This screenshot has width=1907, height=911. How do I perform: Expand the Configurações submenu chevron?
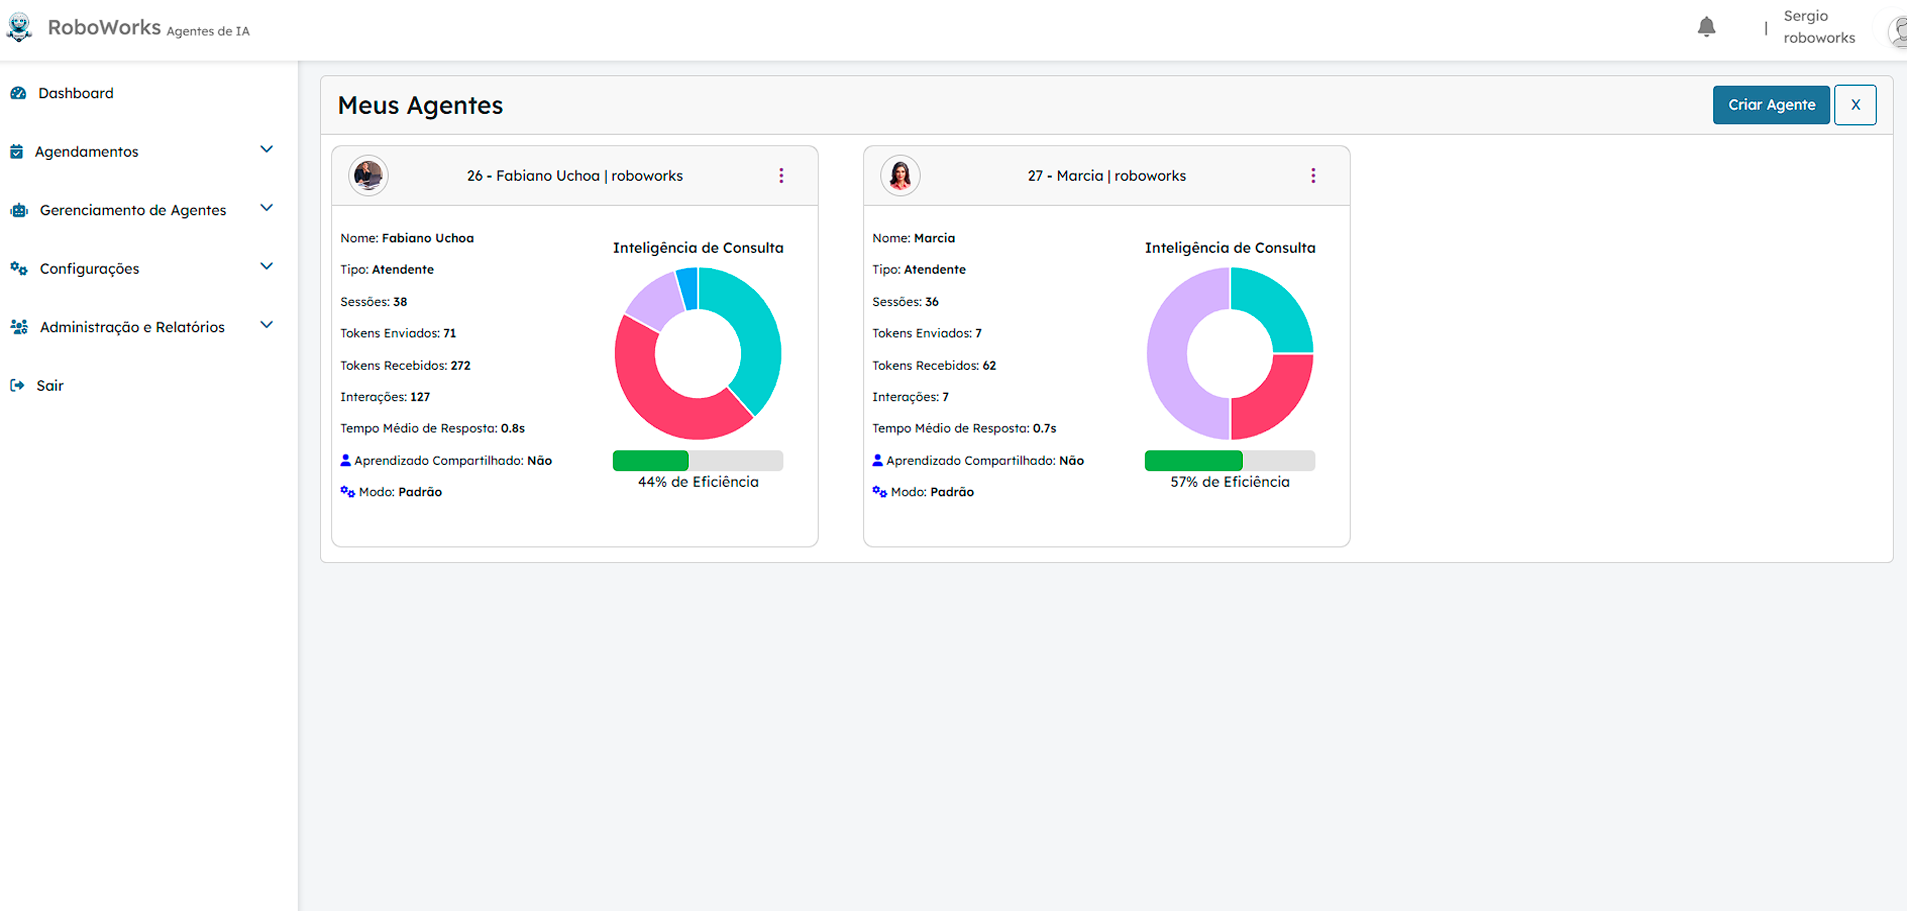click(266, 267)
